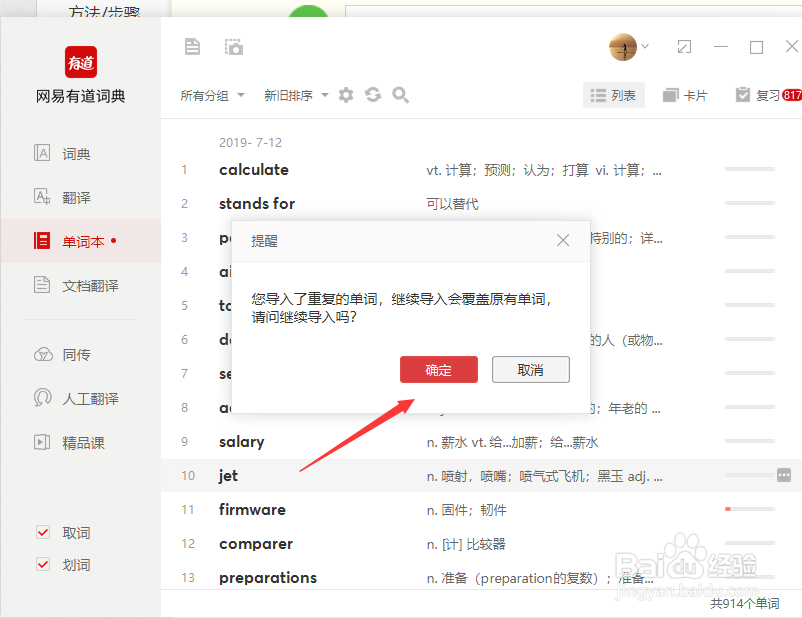Open the 同传 simultaneous interpretation feature
802x618 pixels.
(x=60, y=353)
